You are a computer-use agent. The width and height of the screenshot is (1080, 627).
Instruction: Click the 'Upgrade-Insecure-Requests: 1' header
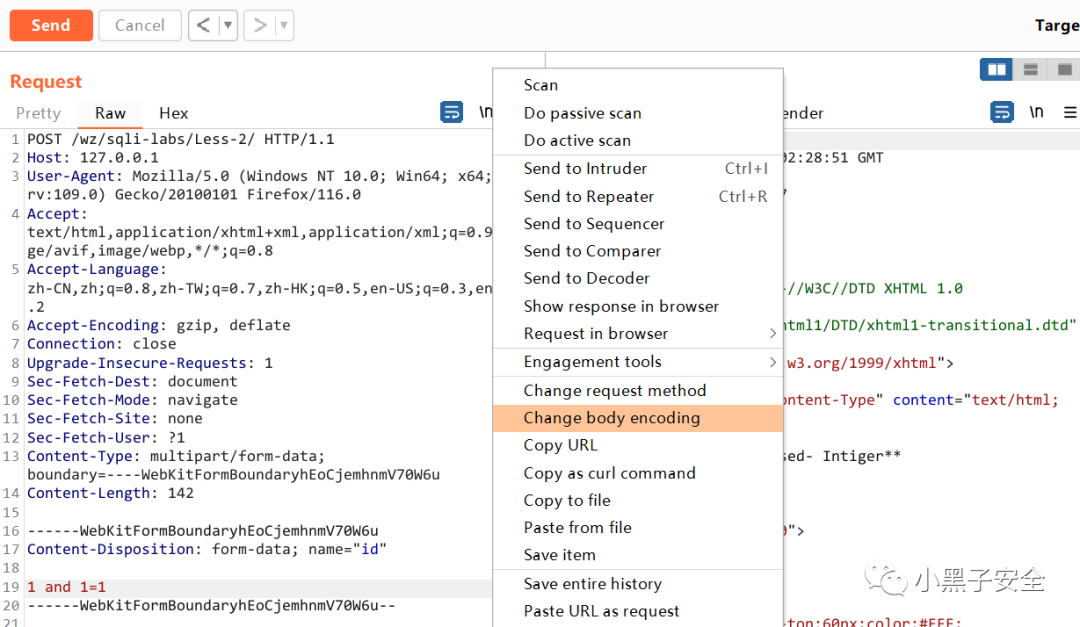(149, 363)
